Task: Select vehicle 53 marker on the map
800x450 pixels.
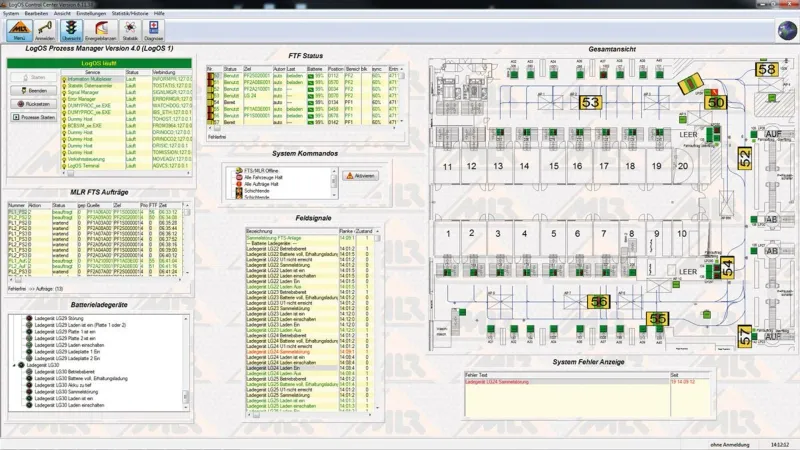Action: click(590, 102)
